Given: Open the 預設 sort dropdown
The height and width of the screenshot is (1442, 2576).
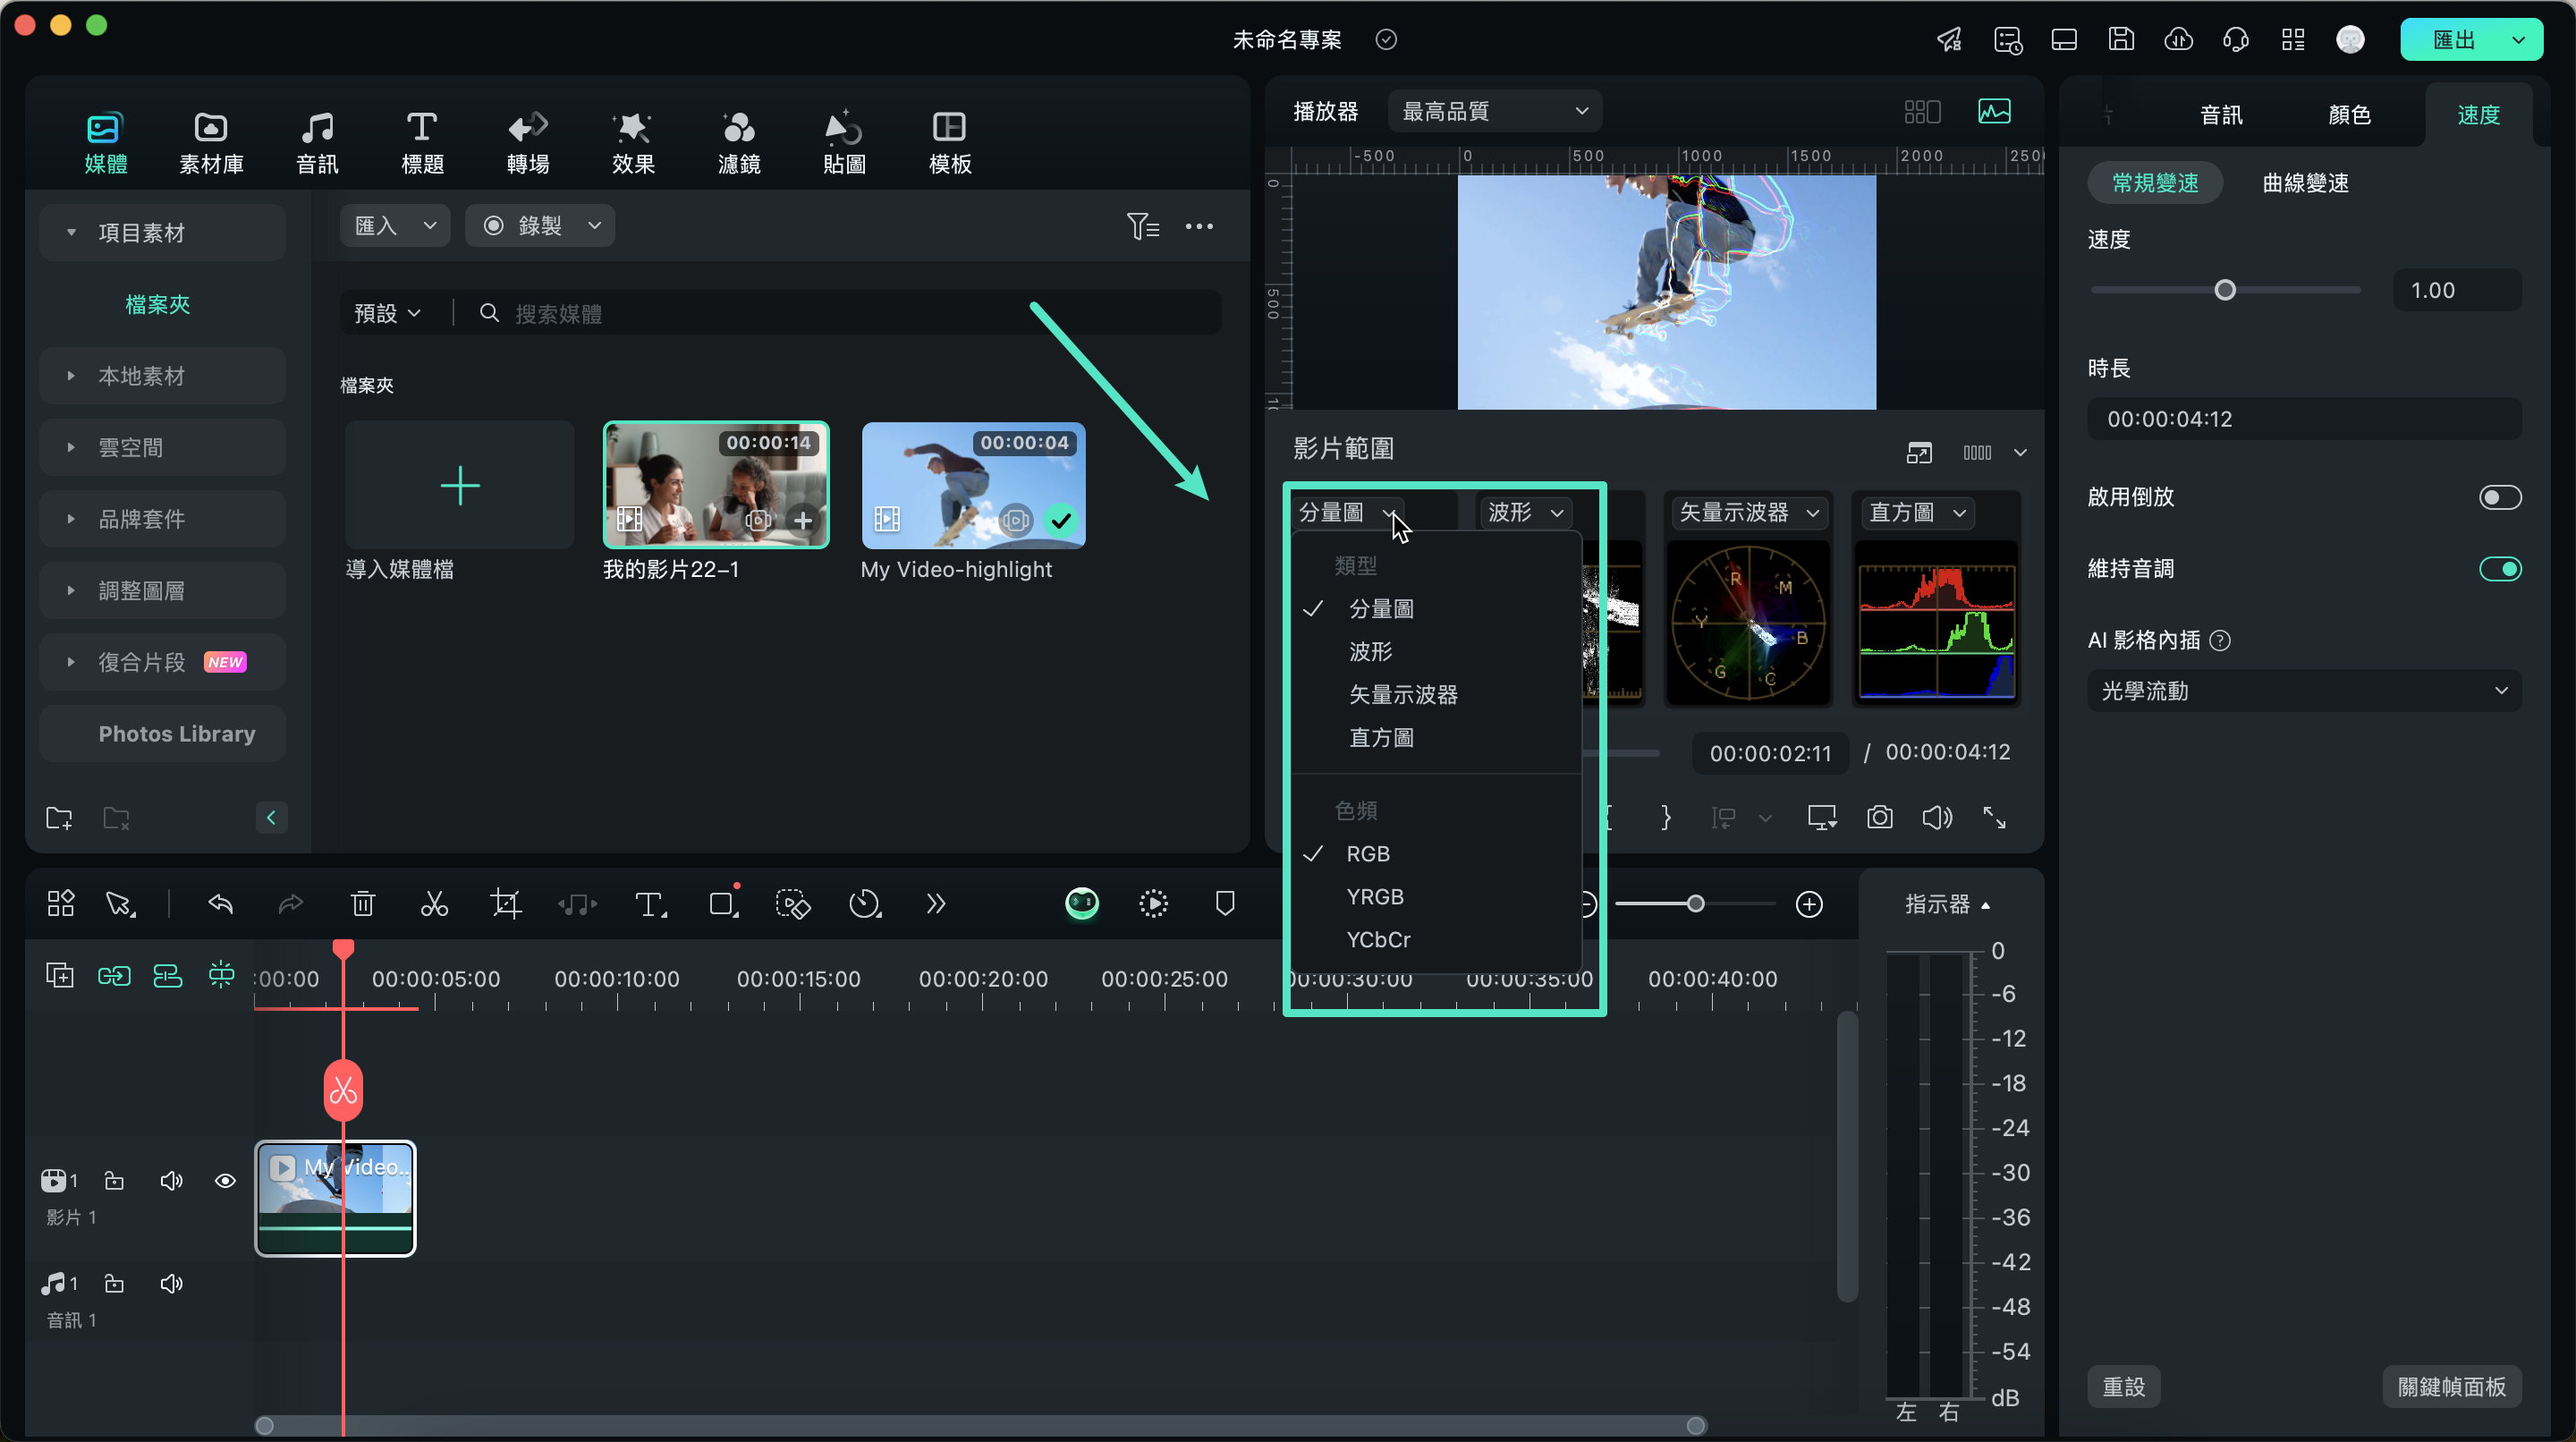Looking at the screenshot, I should coord(388,314).
